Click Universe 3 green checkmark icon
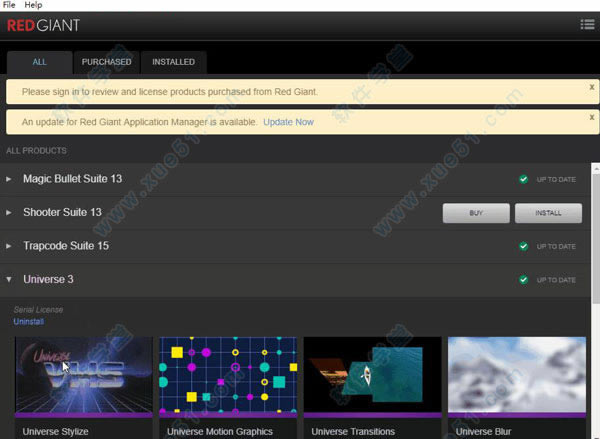Viewport: 600px width, 439px height. [523, 280]
